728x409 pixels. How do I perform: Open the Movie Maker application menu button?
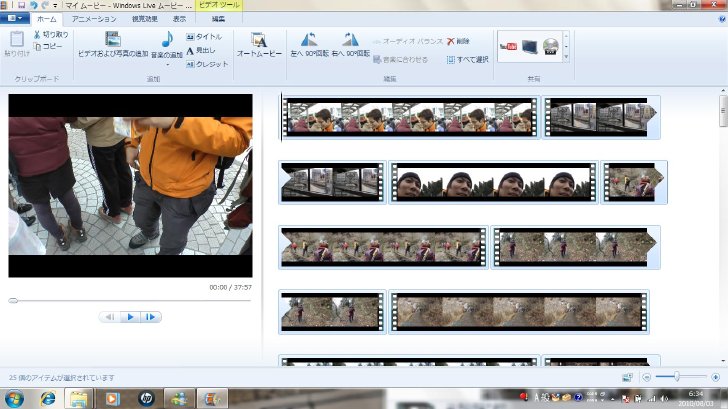click(x=15, y=18)
